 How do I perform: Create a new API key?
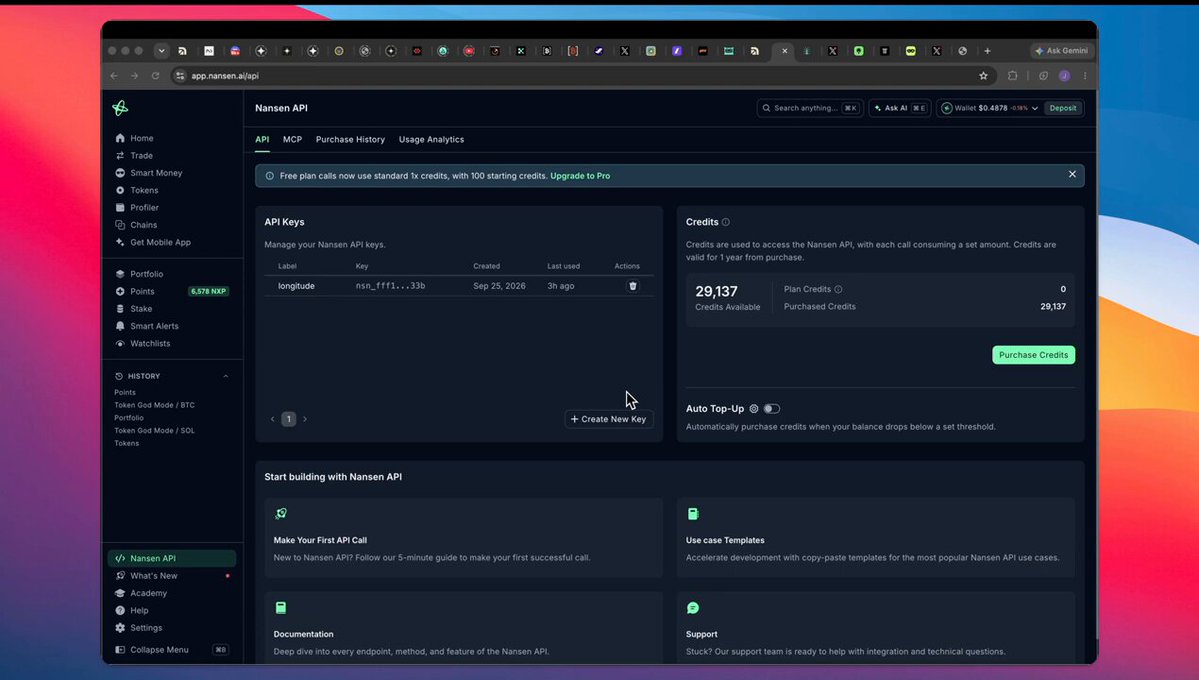(x=609, y=419)
